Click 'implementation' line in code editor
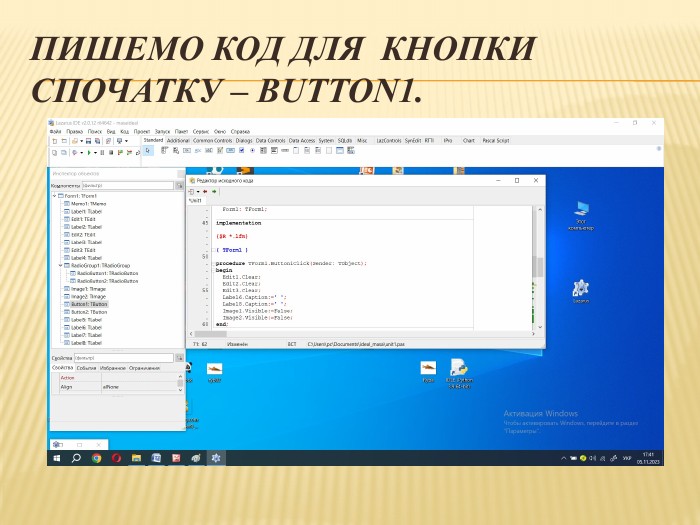 [238, 223]
